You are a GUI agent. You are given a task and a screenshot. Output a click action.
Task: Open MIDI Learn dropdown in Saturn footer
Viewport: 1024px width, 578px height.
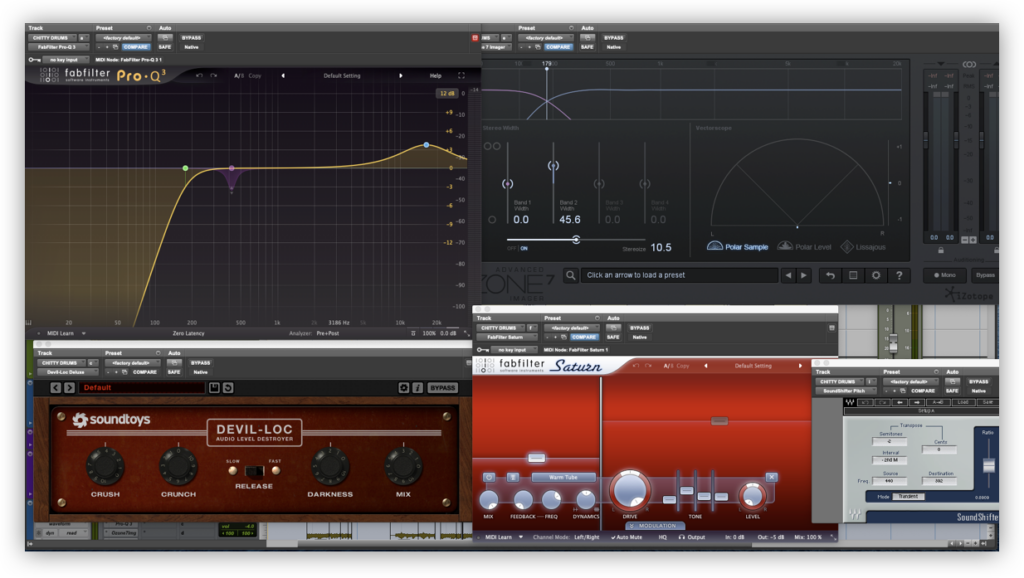504,537
